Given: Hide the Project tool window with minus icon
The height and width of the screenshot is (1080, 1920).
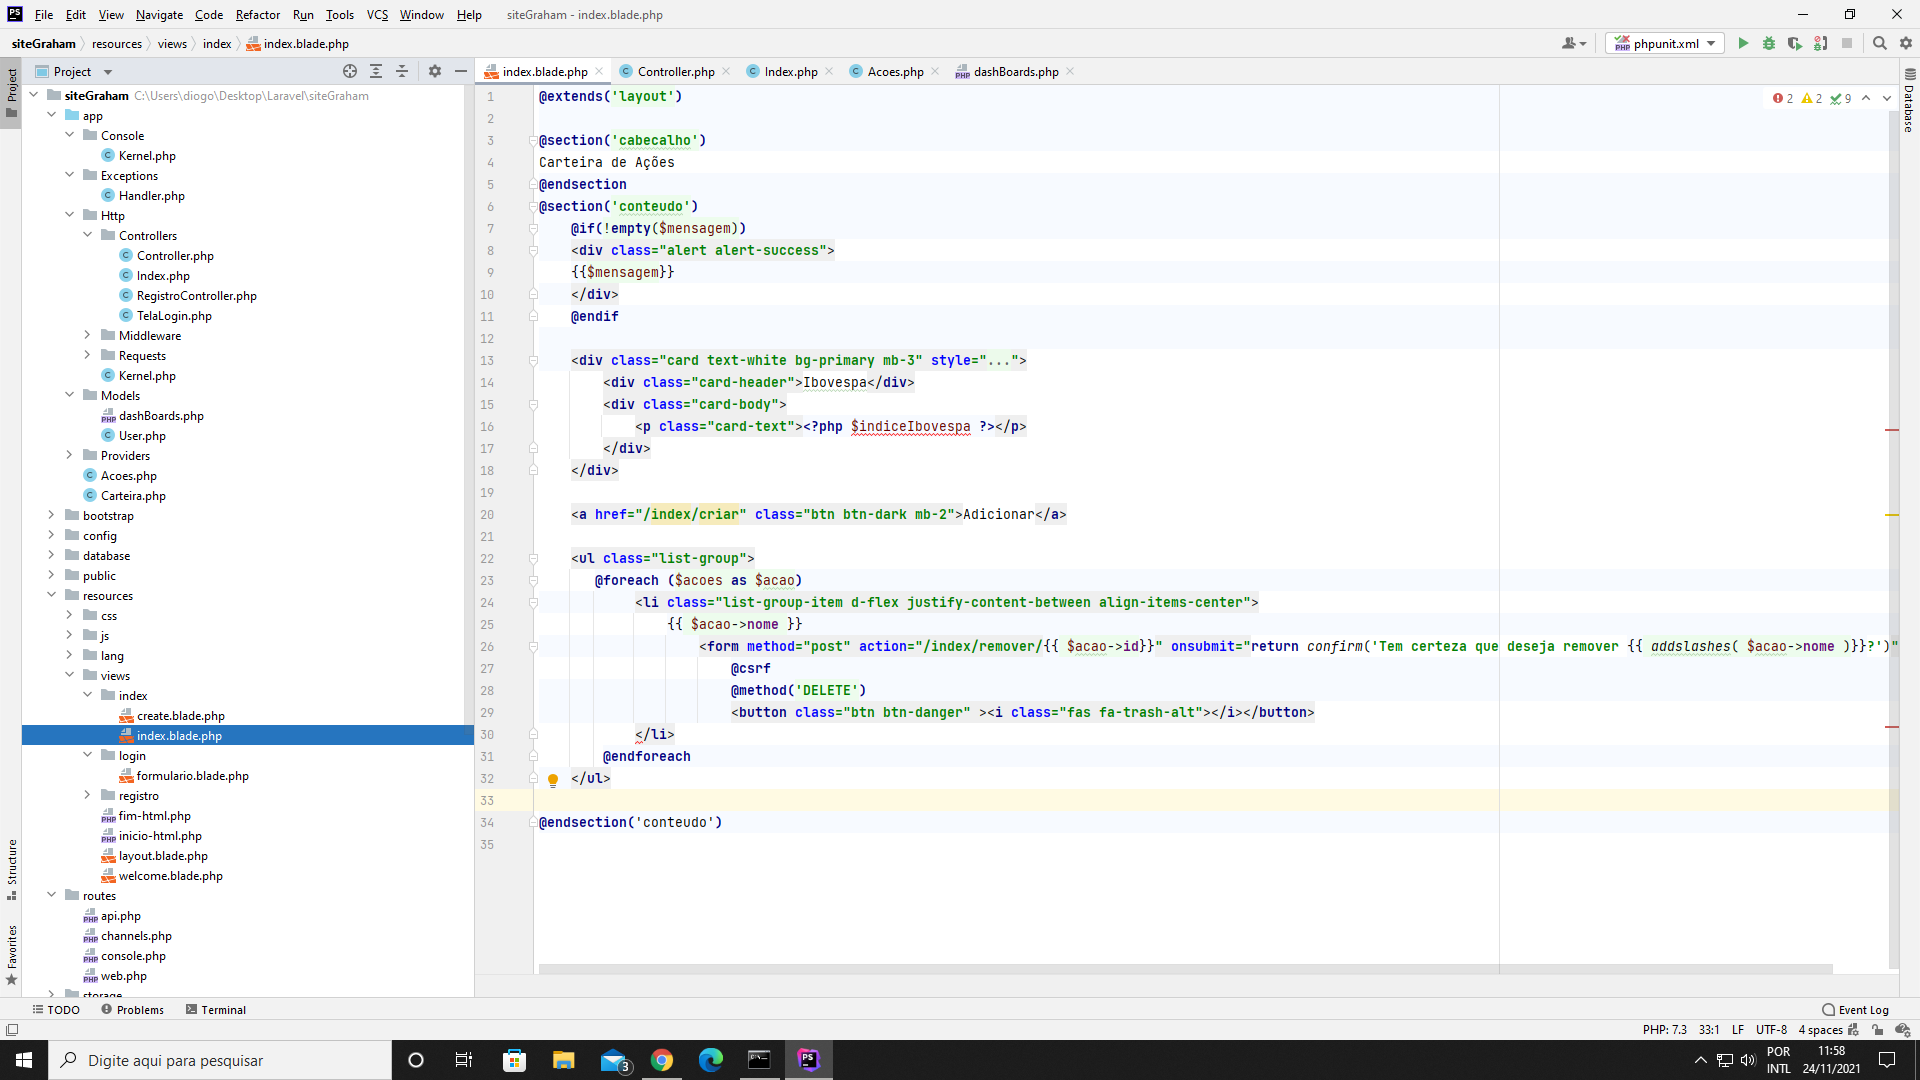Looking at the screenshot, I should click(461, 71).
